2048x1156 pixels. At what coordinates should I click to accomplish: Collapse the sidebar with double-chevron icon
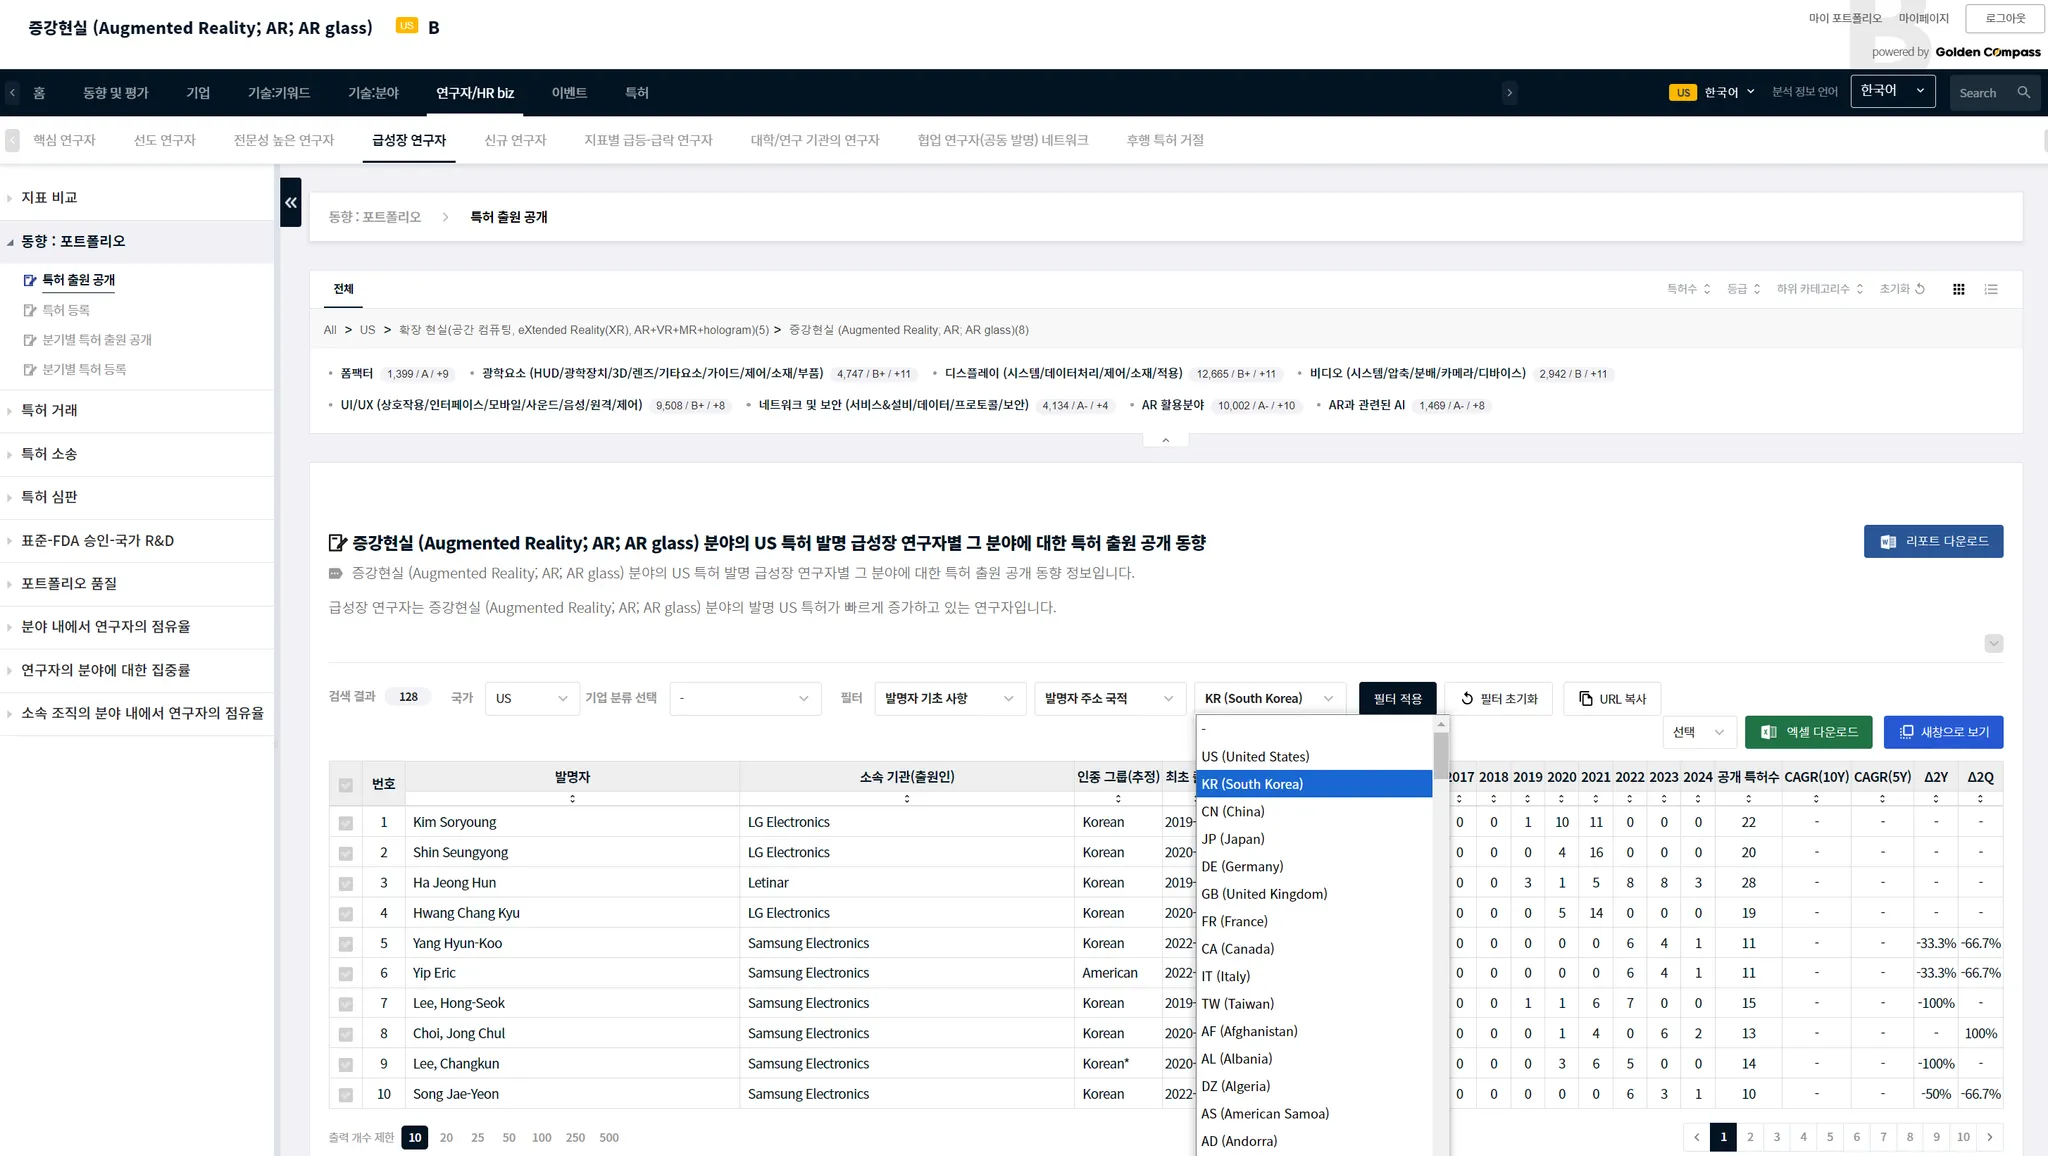(x=291, y=202)
